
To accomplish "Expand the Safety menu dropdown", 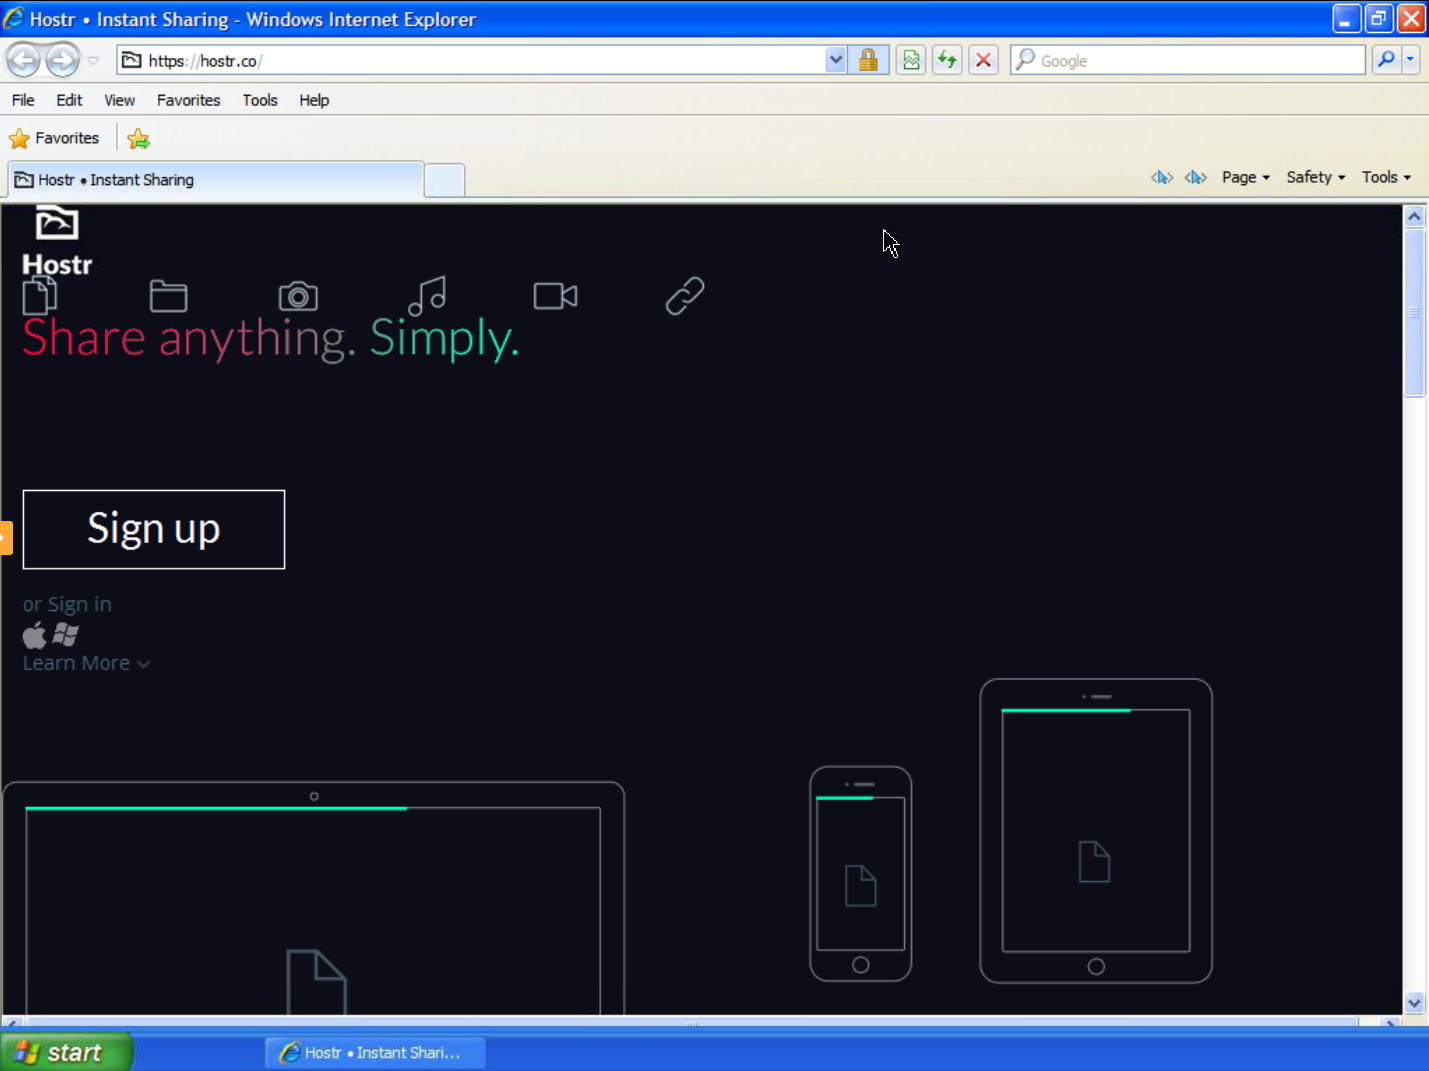I will click(x=1316, y=177).
